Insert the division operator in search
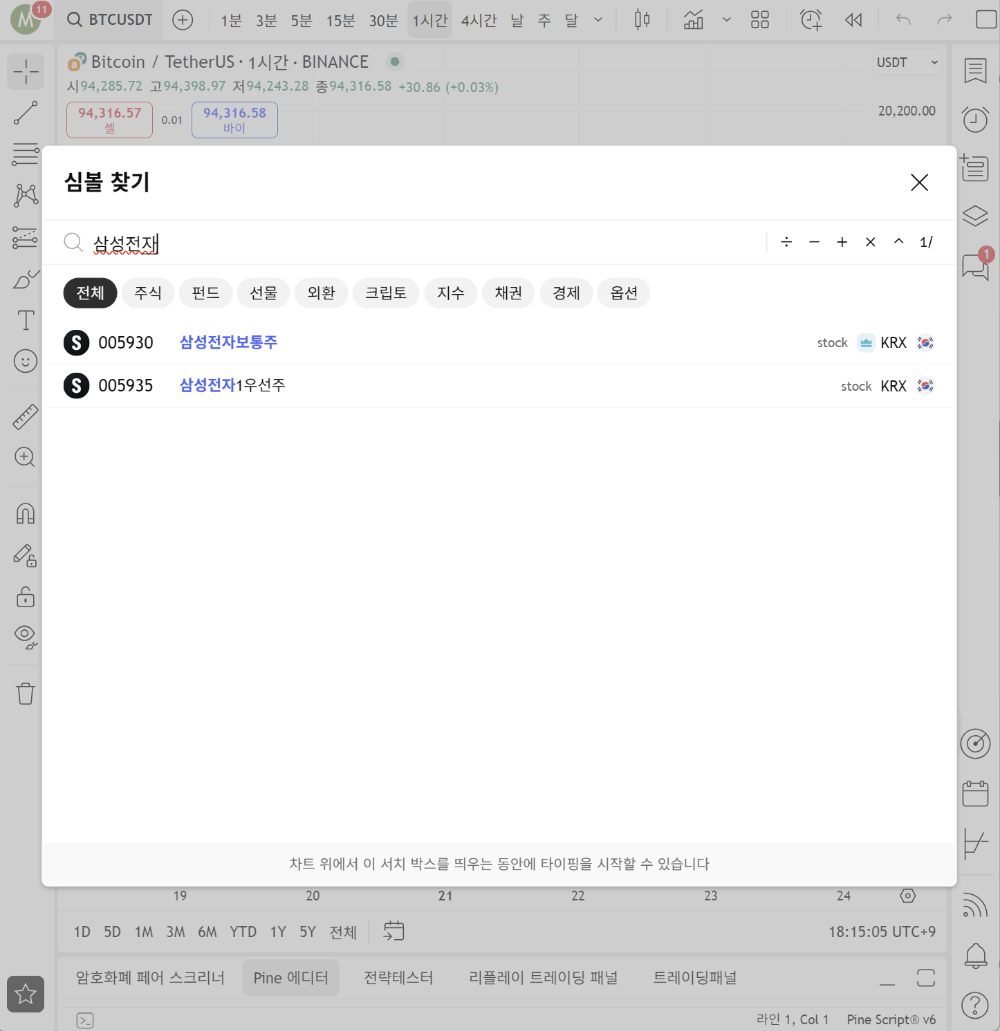1000x1031 pixels. [x=786, y=243]
